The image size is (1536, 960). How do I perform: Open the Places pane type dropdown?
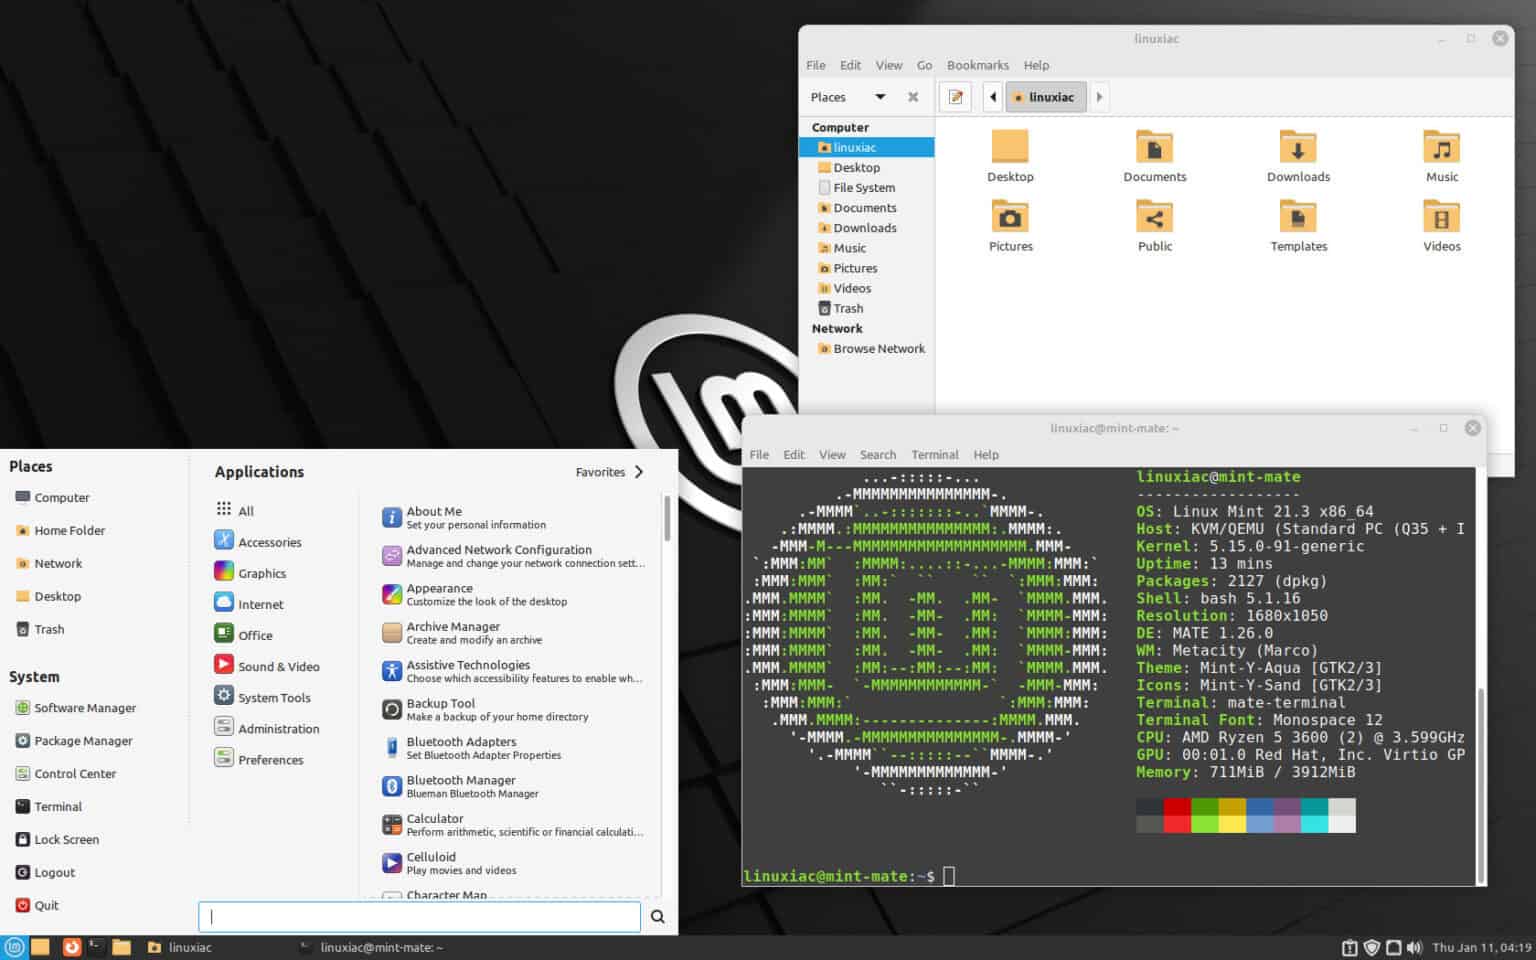coord(880,96)
